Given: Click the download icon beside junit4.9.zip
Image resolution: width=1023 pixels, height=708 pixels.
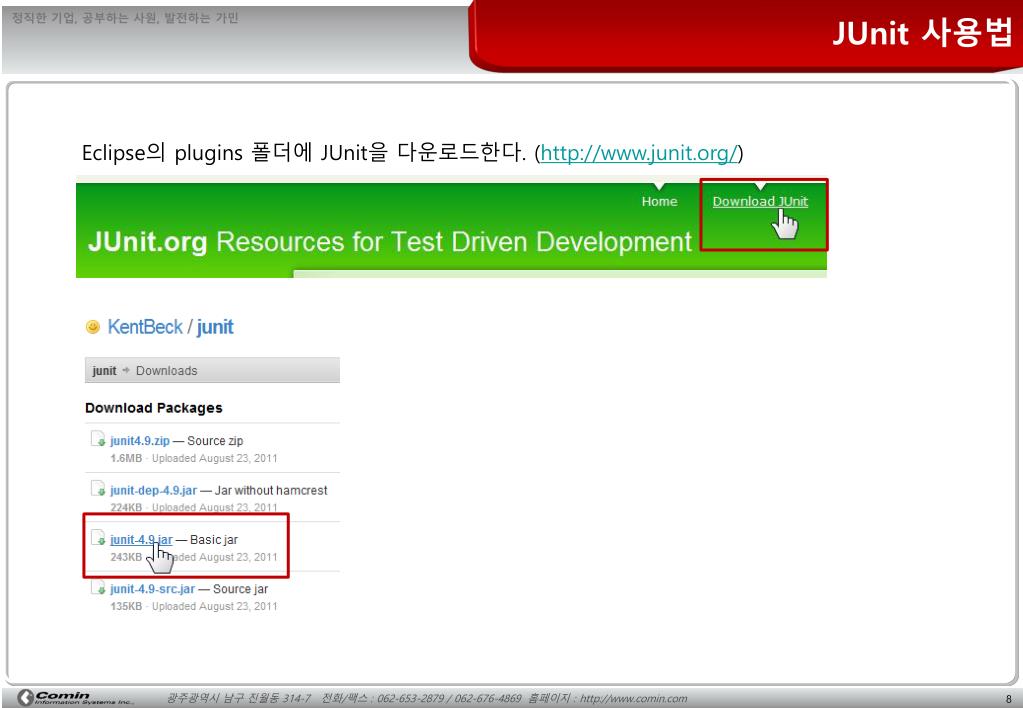Looking at the screenshot, I should coord(98,439).
